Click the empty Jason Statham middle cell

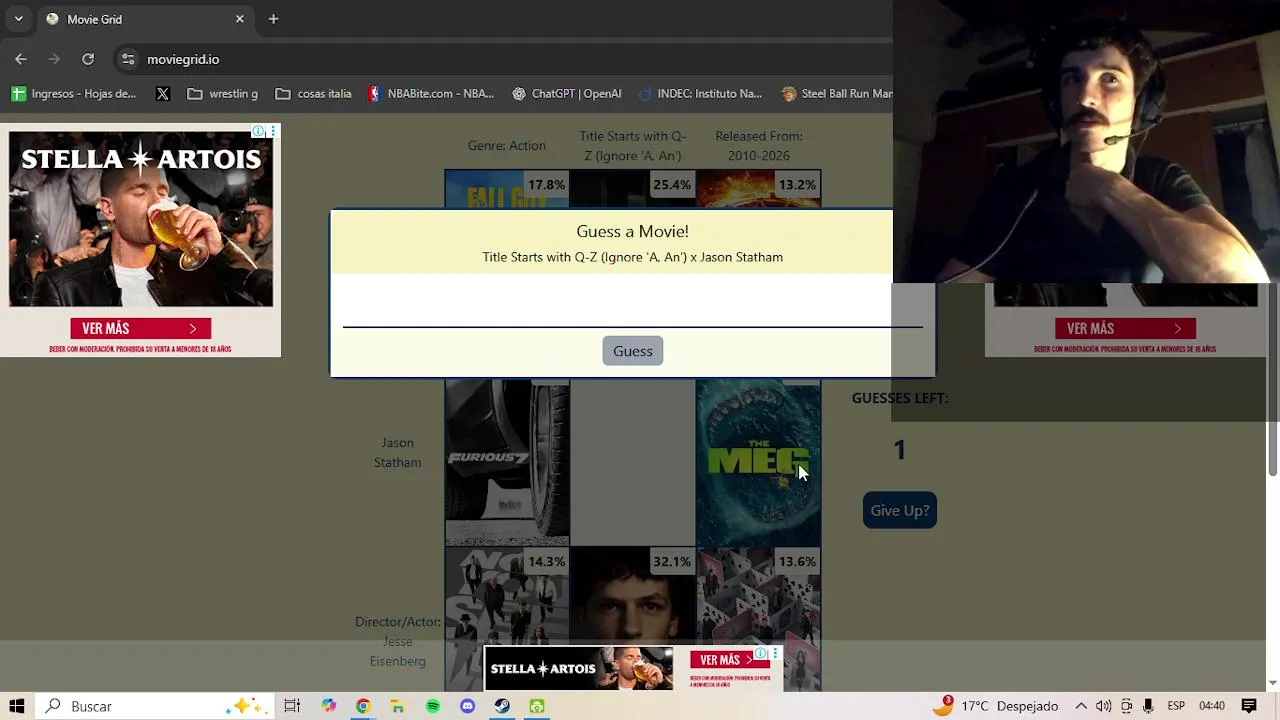click(x=632, y=462)
